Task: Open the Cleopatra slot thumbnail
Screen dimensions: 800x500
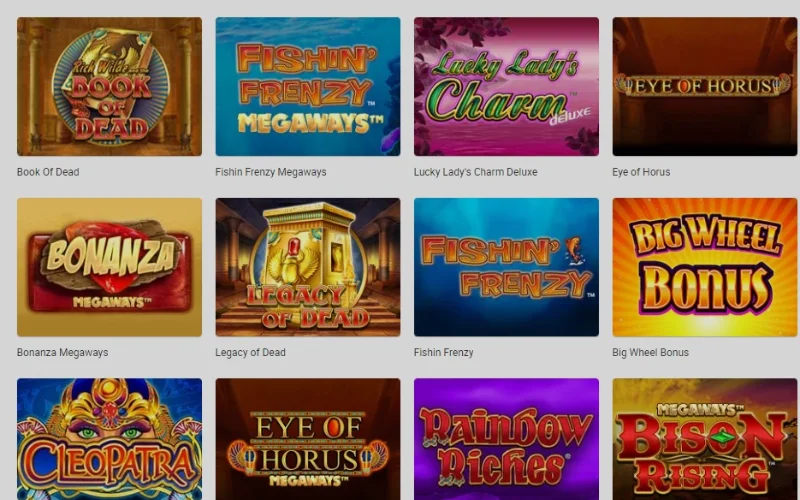Action: tap(109, 439)
